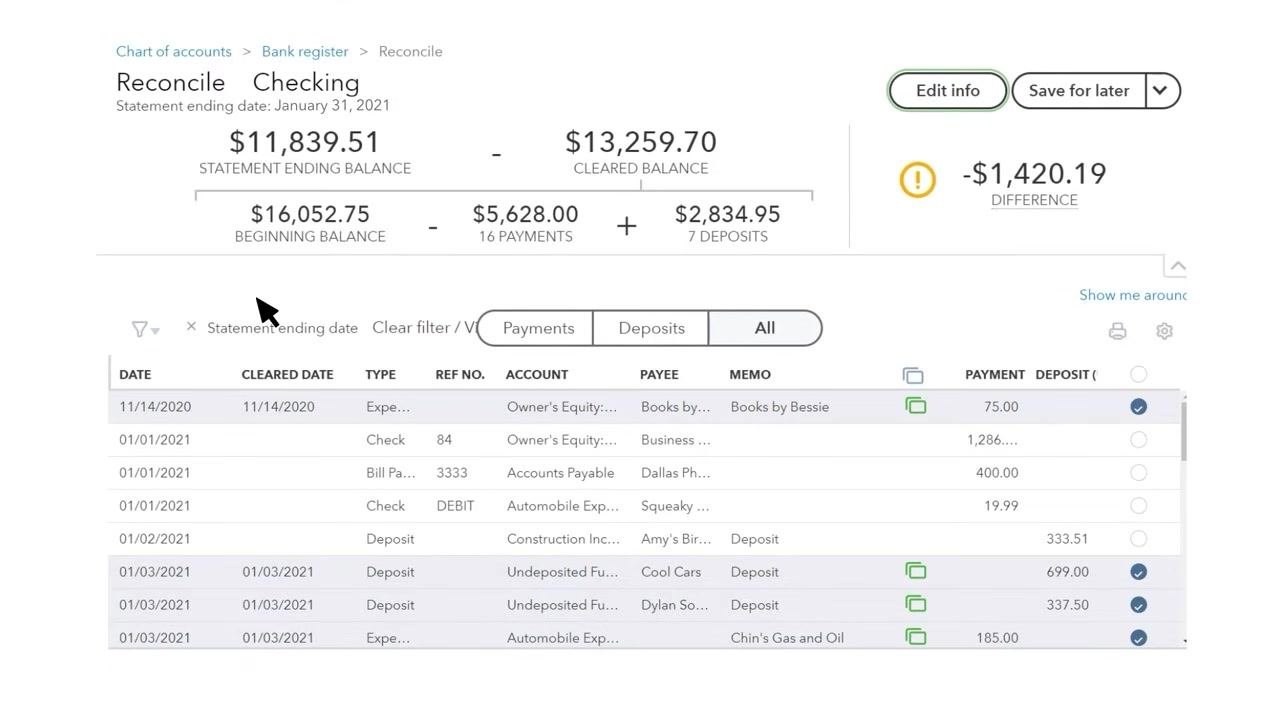Screen dimensions: 1280x720
Task: Click the matched-transaction column header icon
Action: tap(913, 375)
